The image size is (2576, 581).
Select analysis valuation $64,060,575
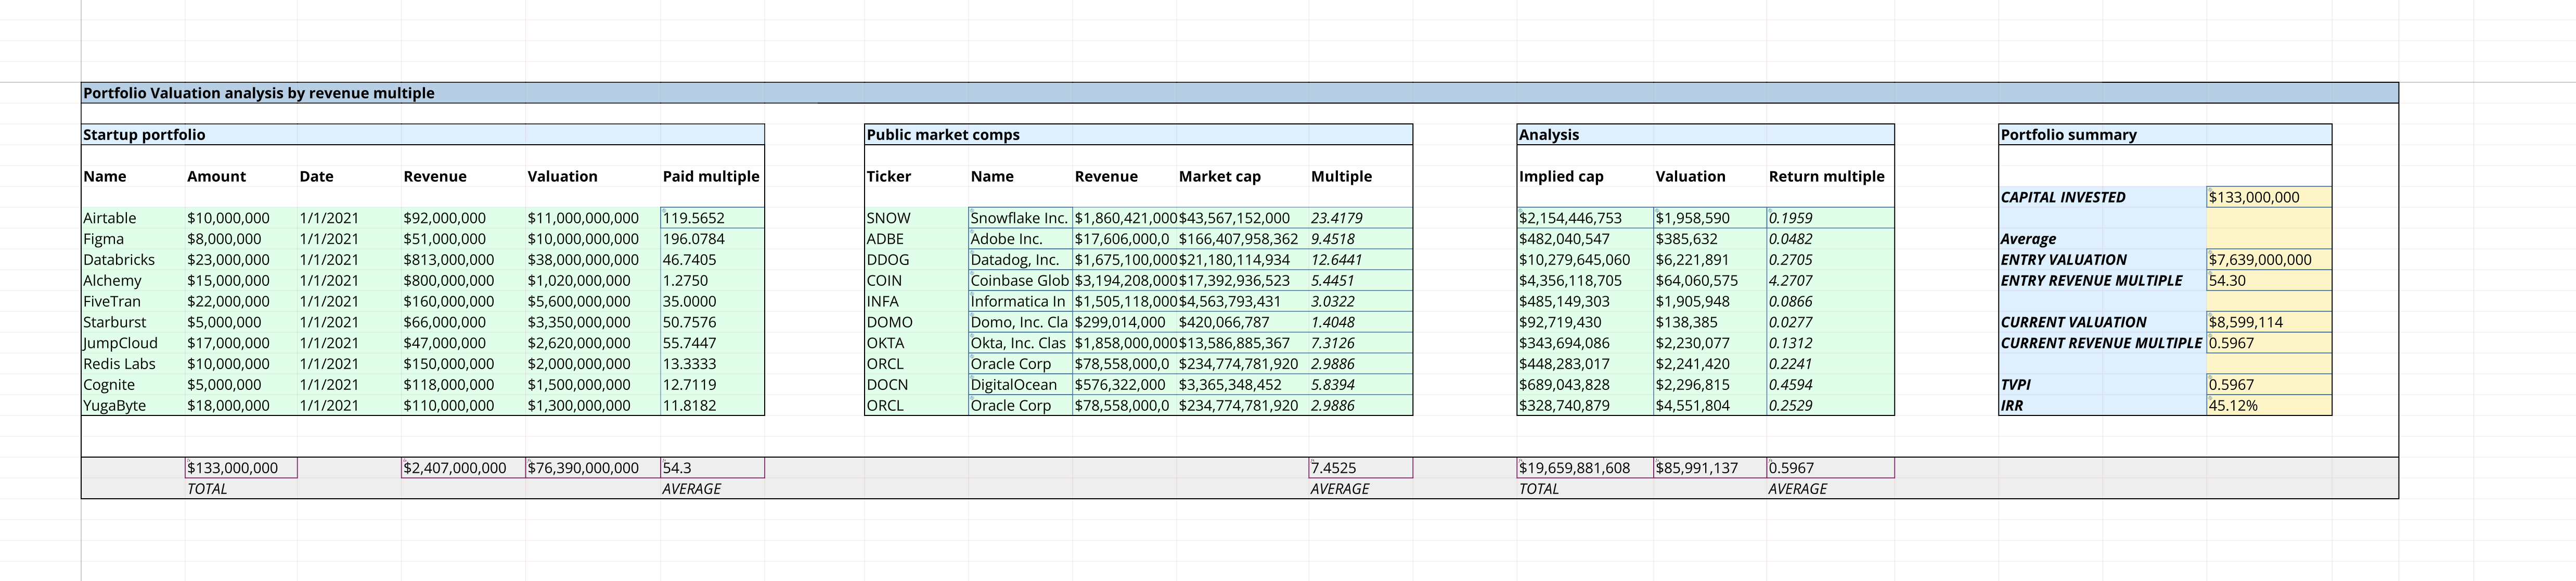[1710, 281]
